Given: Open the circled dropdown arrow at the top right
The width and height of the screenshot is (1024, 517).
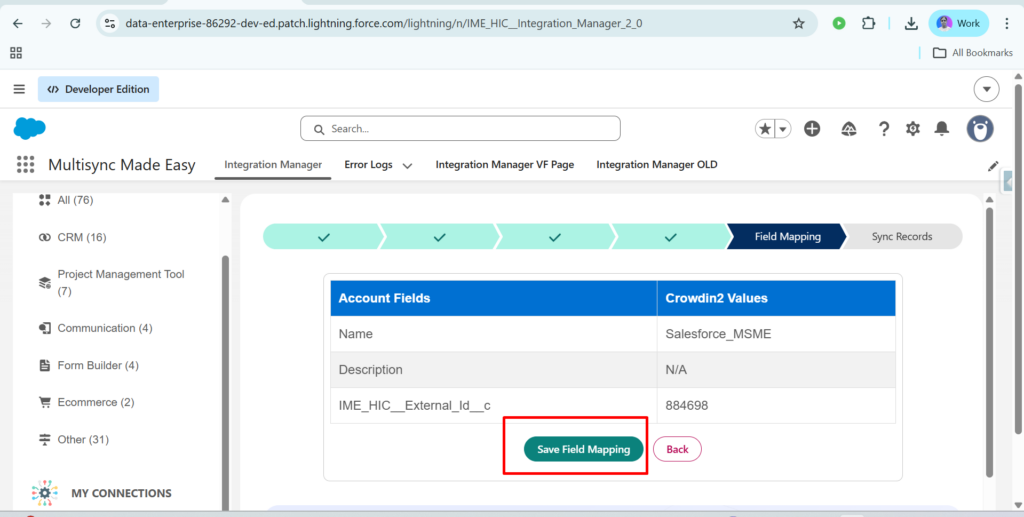Looking at the screenshot, I should click(x=986, y=89).
